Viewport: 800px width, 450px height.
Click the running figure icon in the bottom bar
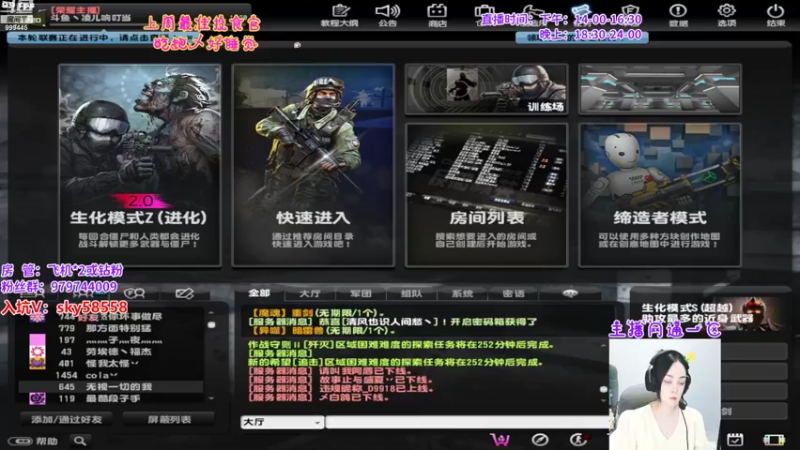(x=579, y=439)
